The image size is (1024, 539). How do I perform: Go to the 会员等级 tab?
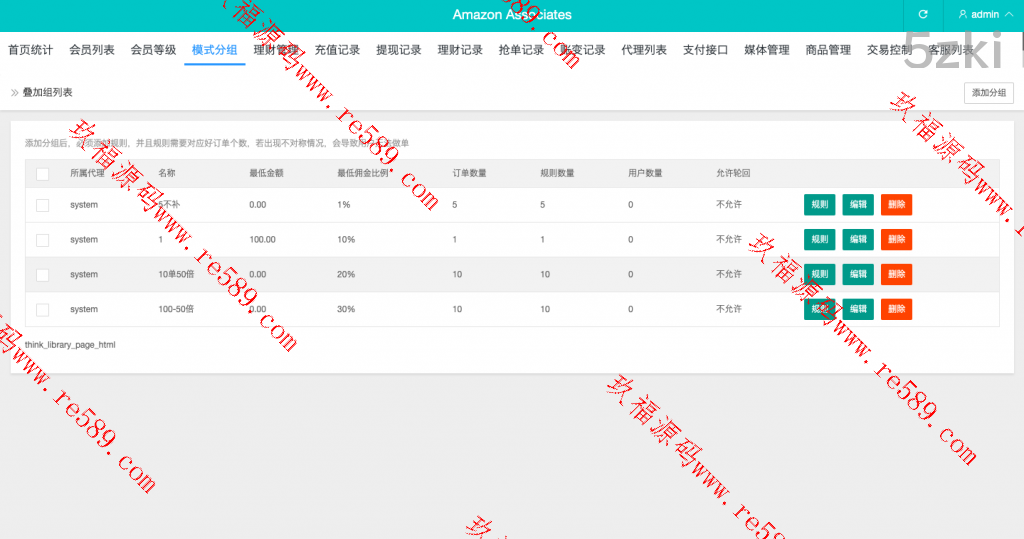[153, 50]
